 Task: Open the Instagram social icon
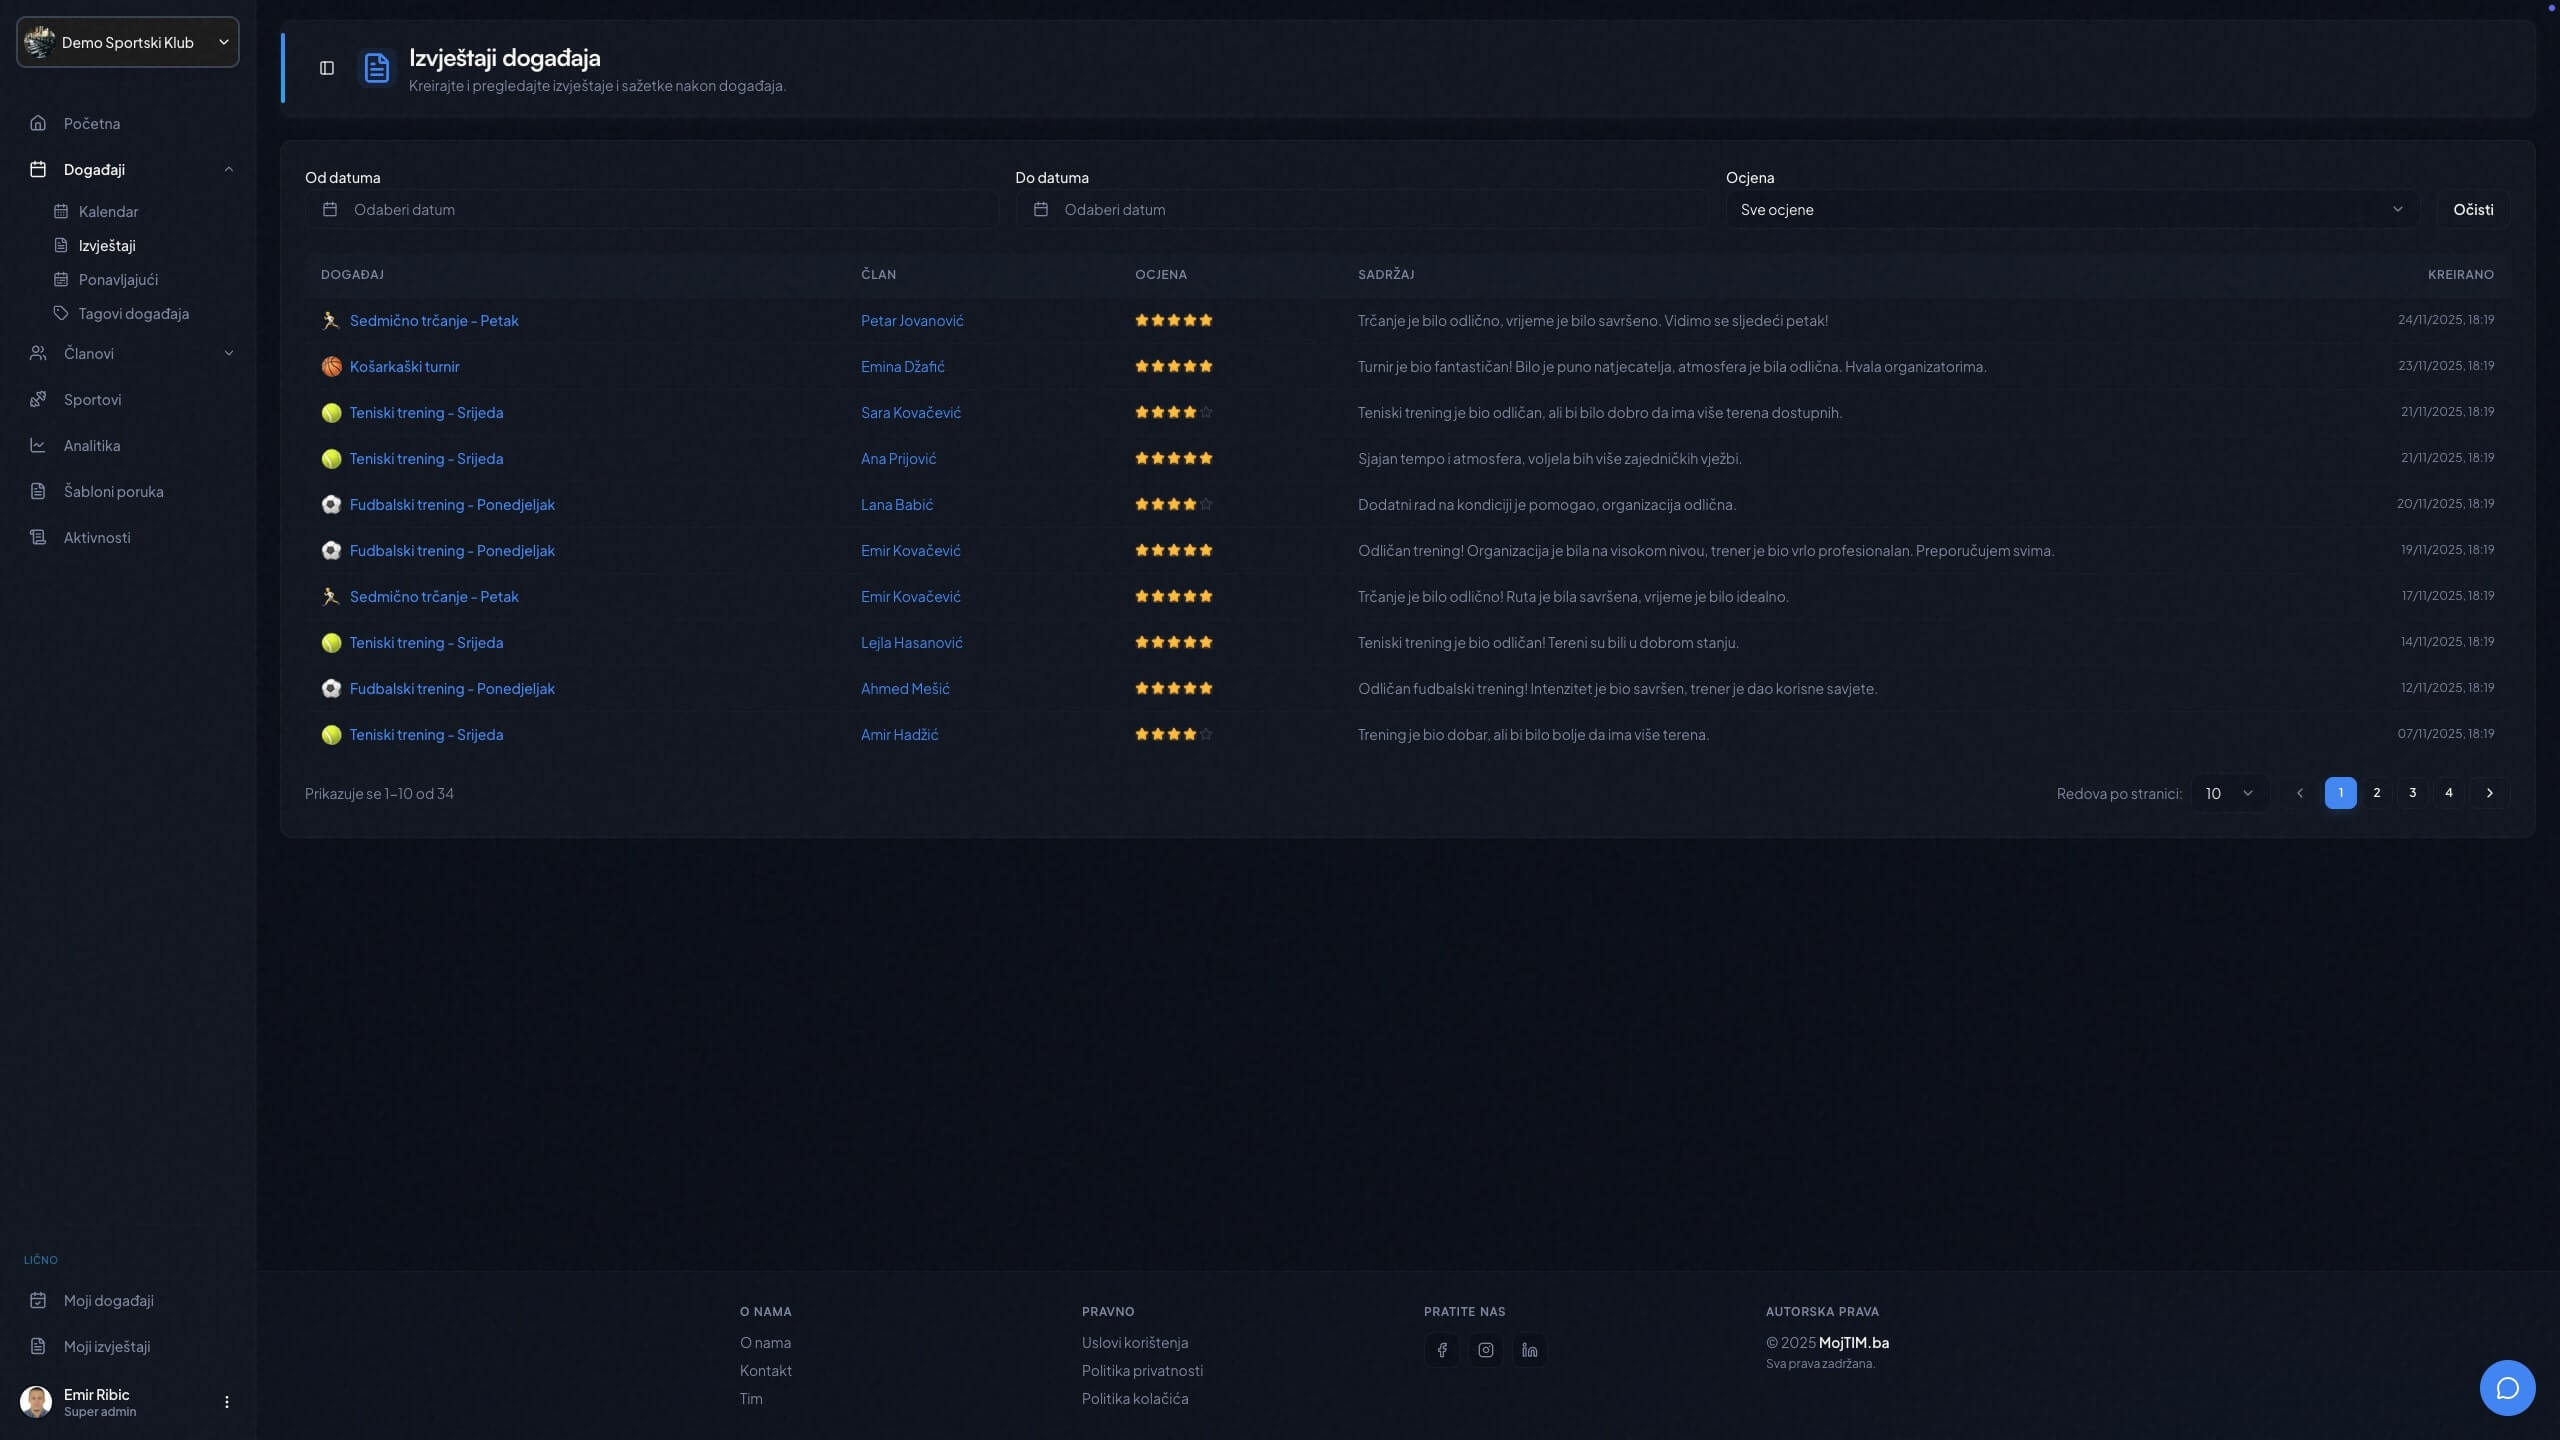(1486, 1350)
